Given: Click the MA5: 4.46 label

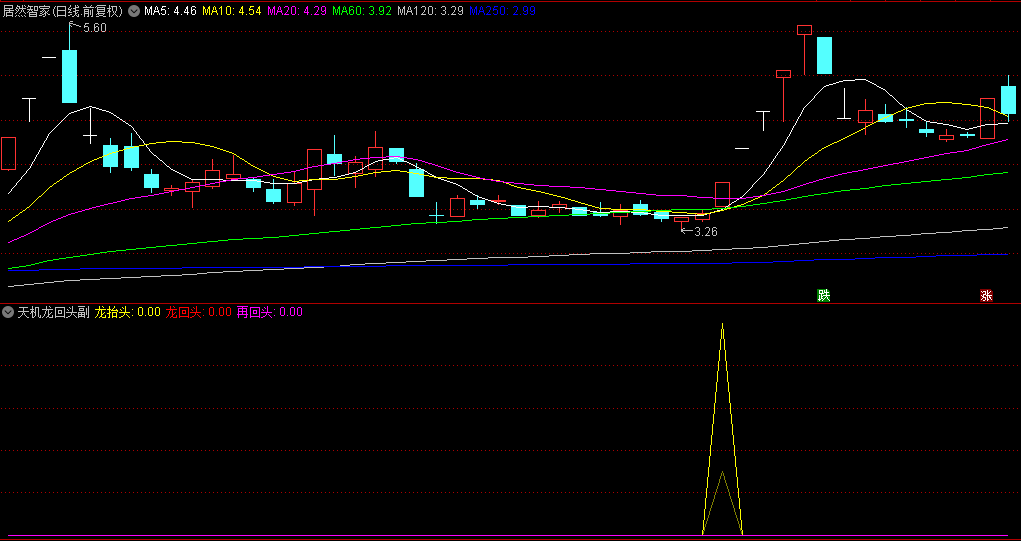Looking at the screenshot, I should (170, 10).
